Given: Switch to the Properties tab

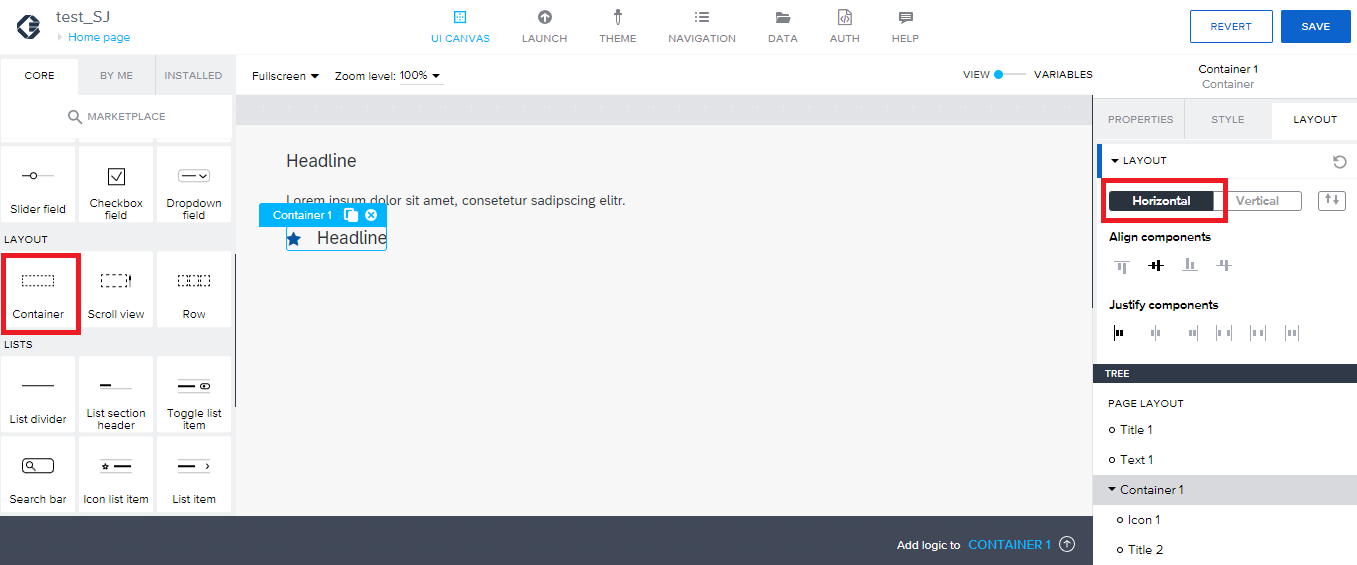Looking at the screenshot, I should pos(1140,120).
